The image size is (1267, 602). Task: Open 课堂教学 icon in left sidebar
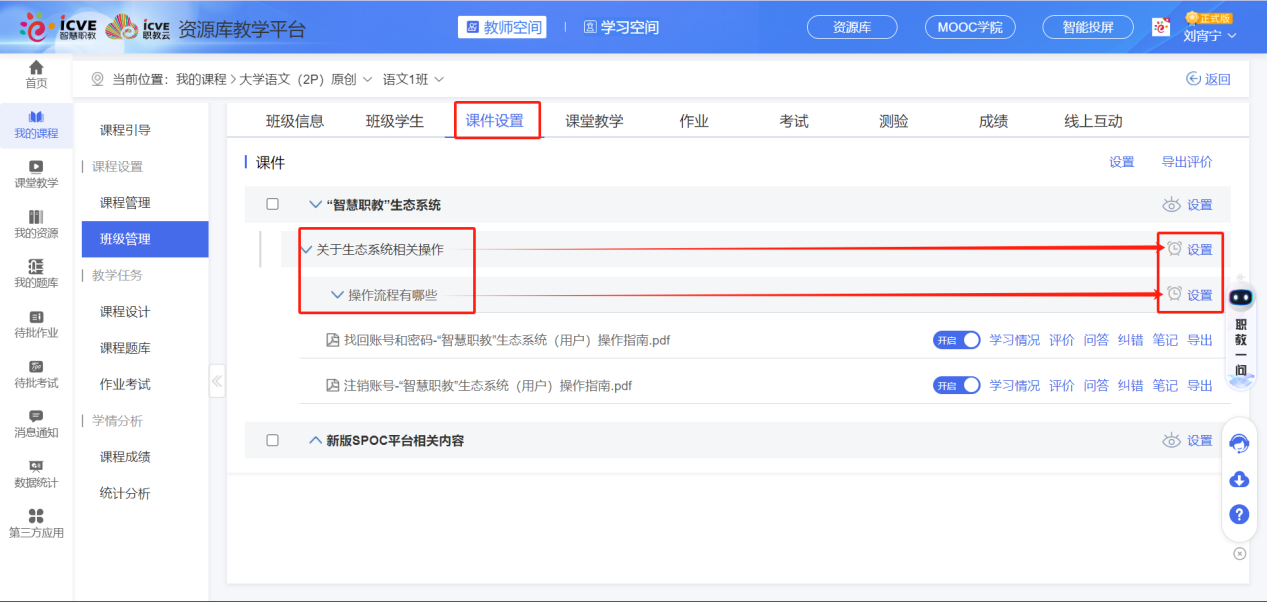click(36, 167)
